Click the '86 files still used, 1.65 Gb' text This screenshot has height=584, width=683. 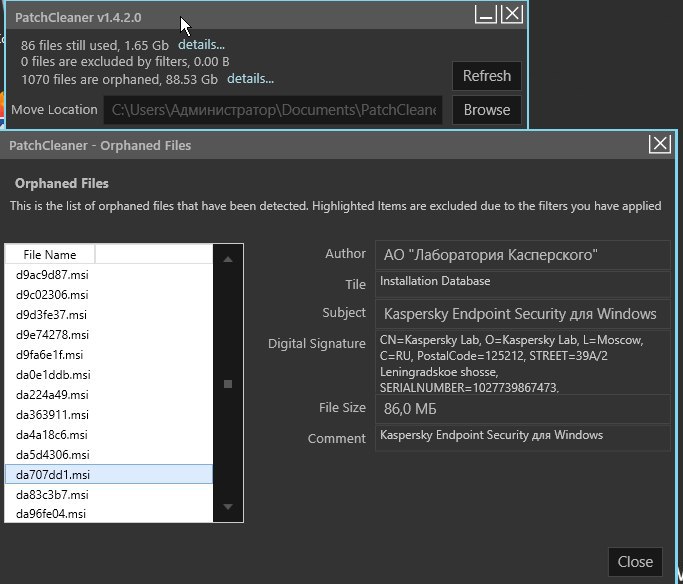95,45
